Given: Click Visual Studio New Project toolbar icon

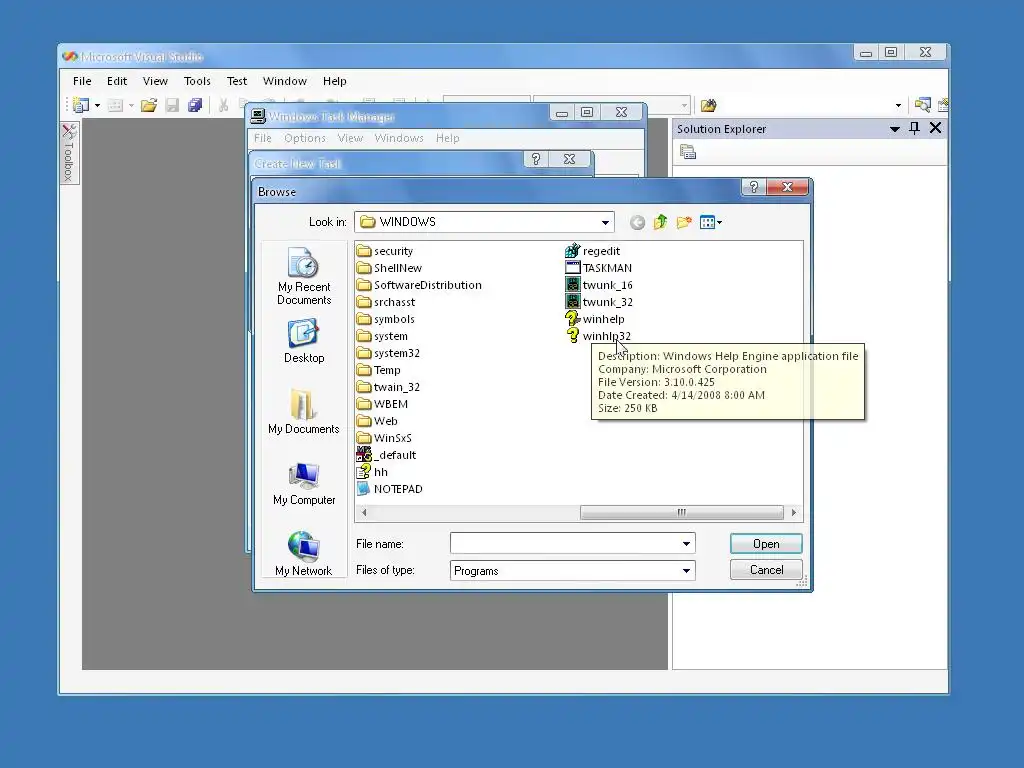Looking at the screenshot, I should coord(81,105).
